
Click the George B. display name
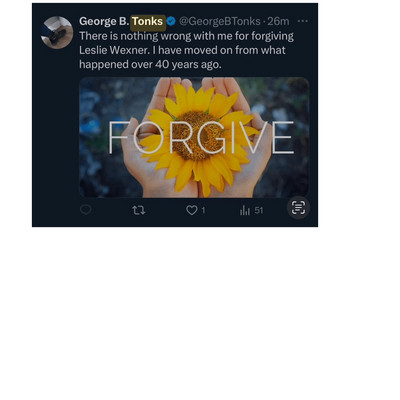(x=104, y=21)
